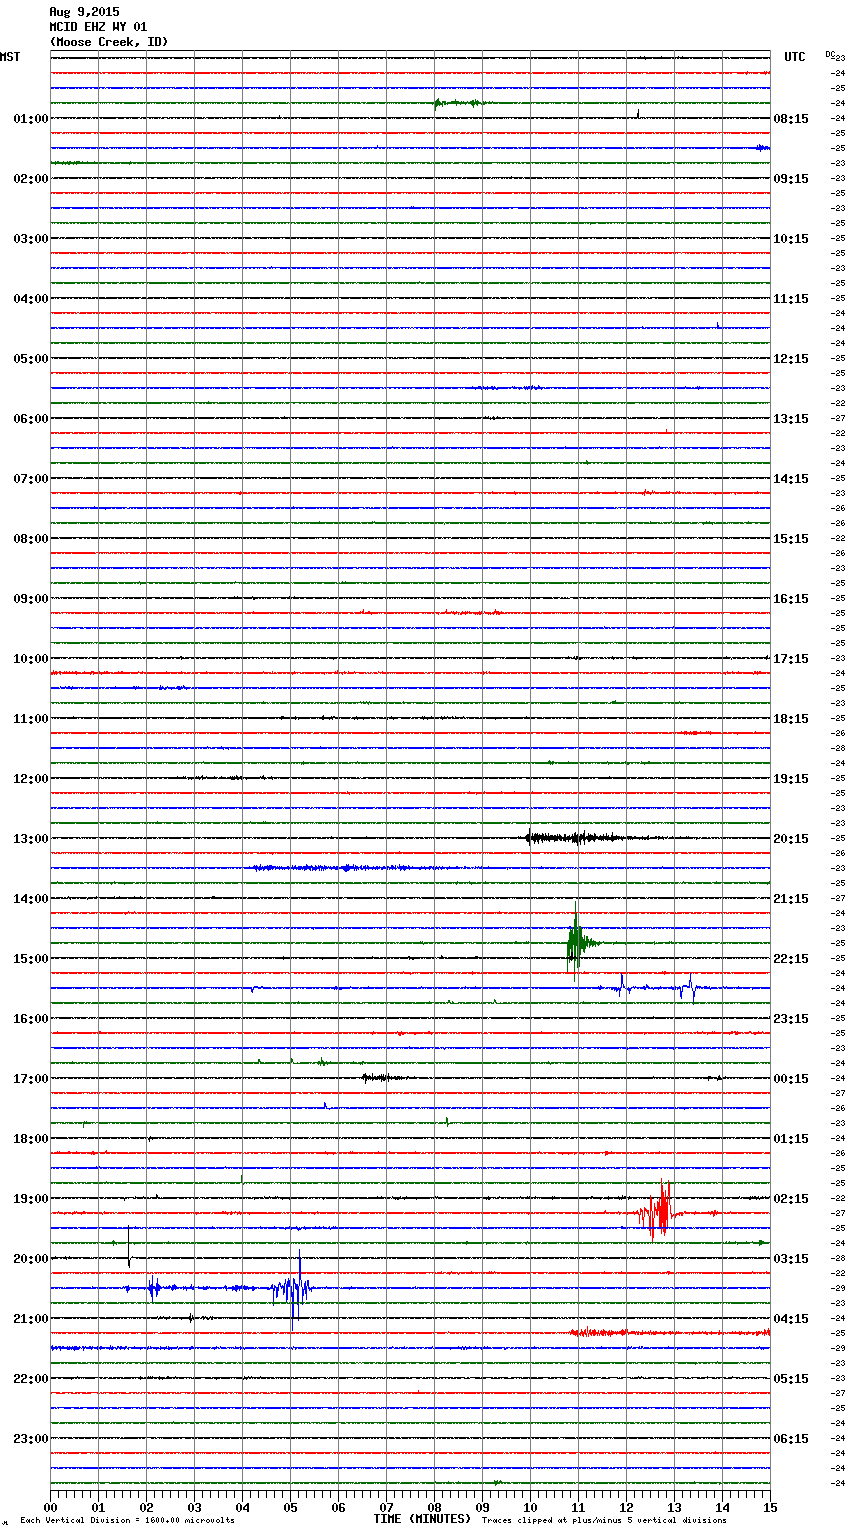Image resolution: width=850 pixels, height=1534 pixels.
Task: Select the 03:00 MST time label
Action: pos(31,238)
